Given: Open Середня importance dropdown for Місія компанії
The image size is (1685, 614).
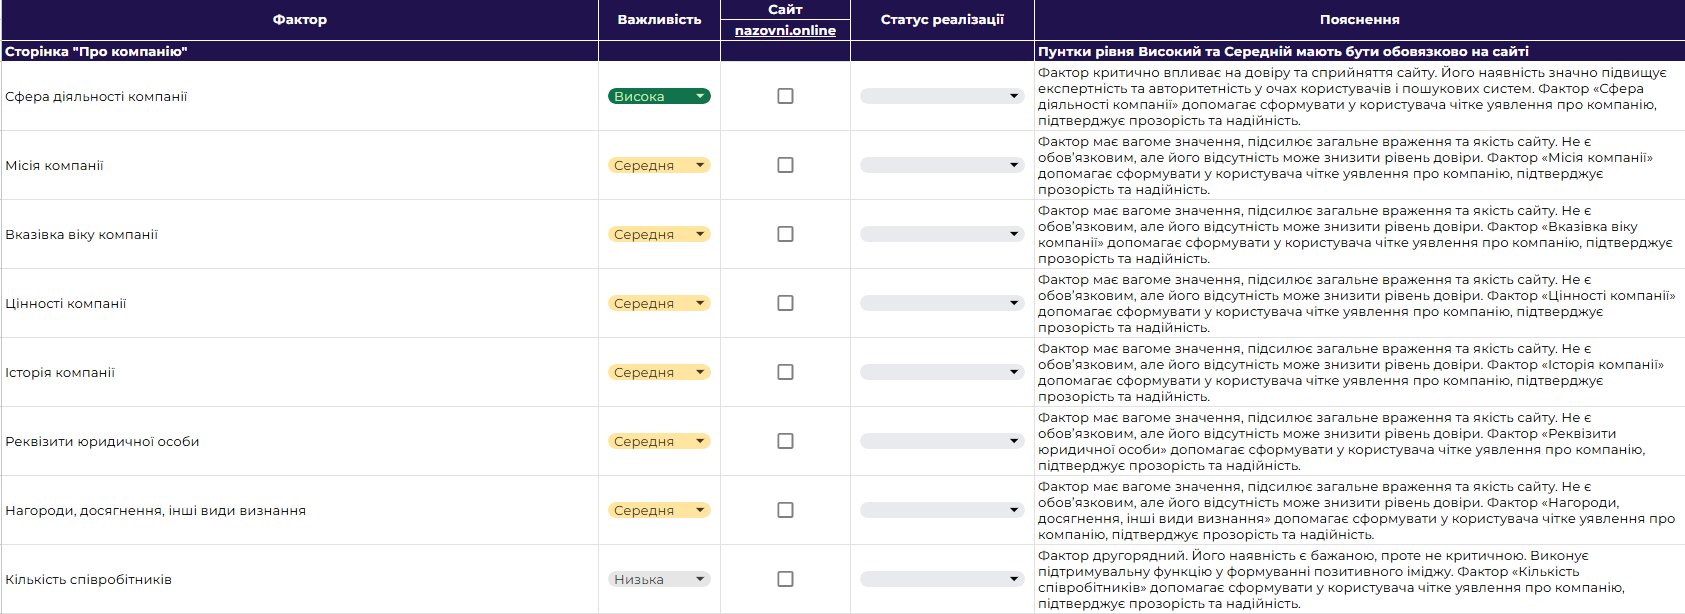Looking at the screenshot, I should [659, 165].
